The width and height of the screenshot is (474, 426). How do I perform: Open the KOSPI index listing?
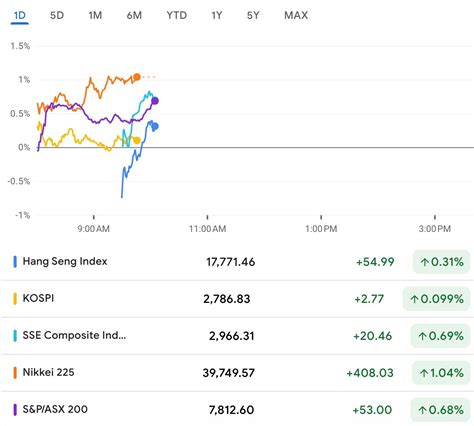237,299
